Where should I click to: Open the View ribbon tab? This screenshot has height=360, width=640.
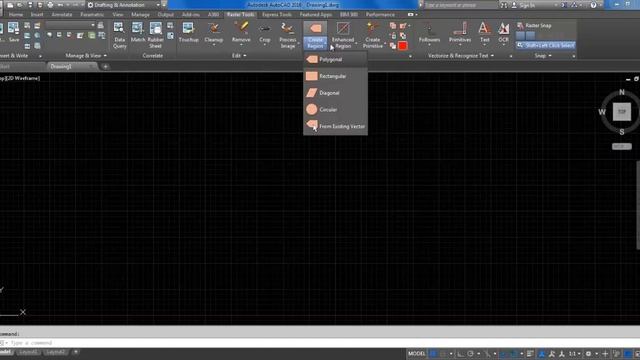118,14
